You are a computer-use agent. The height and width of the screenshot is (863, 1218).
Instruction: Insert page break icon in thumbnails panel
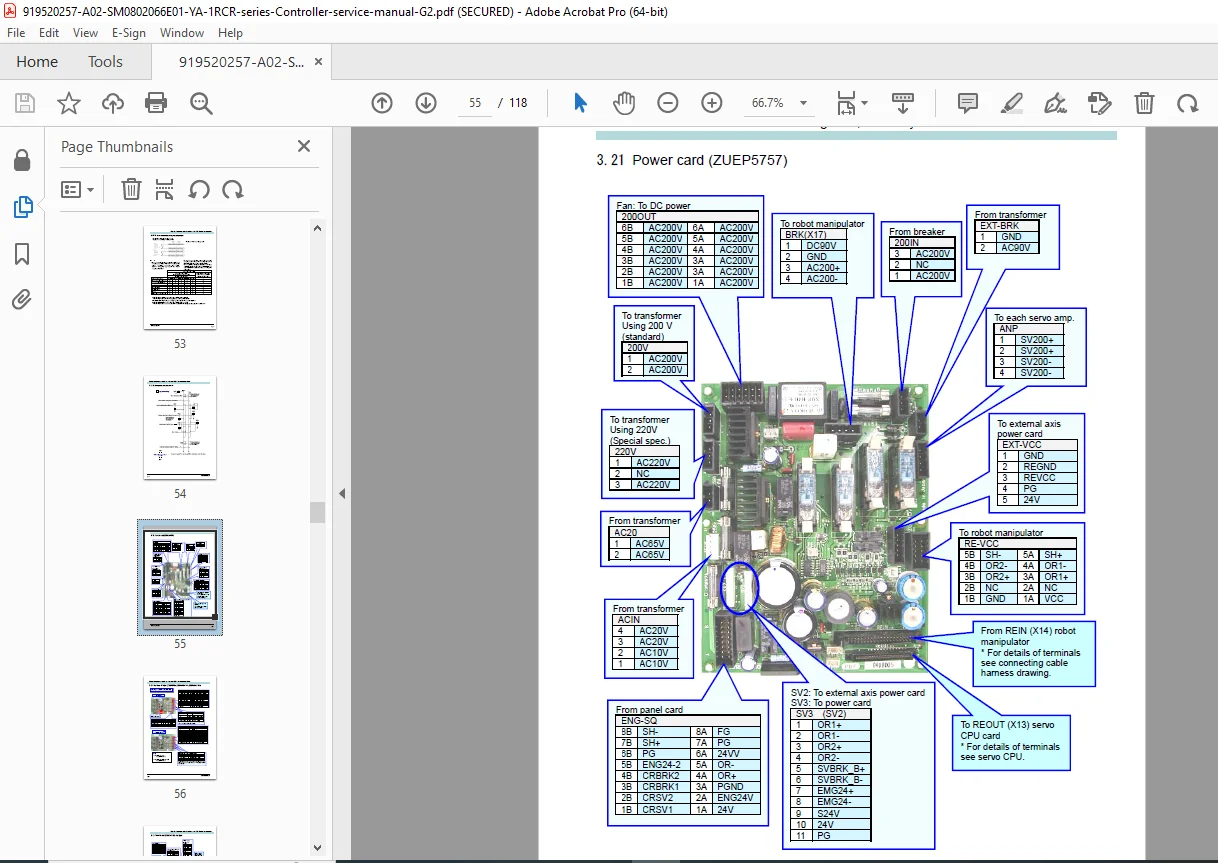coord(165,189)
